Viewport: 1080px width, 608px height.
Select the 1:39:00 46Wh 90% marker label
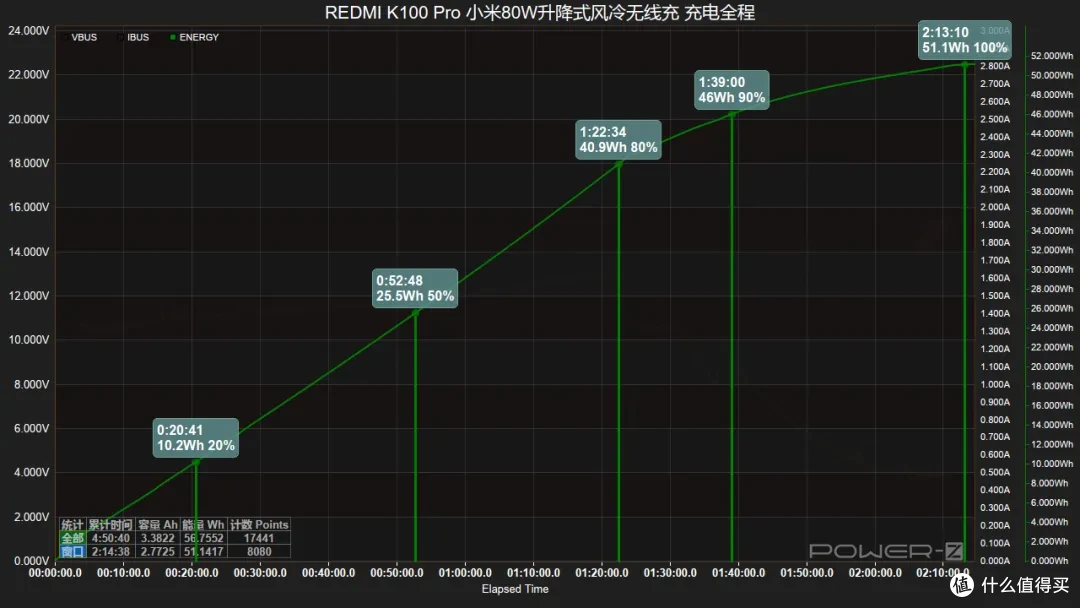pos(731,90)
